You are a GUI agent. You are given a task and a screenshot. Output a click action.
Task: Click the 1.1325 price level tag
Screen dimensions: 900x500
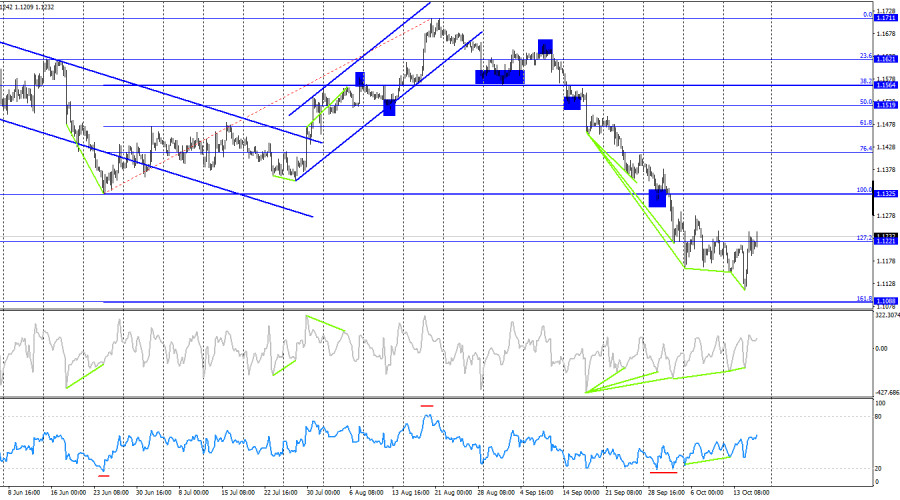point(886,194)
